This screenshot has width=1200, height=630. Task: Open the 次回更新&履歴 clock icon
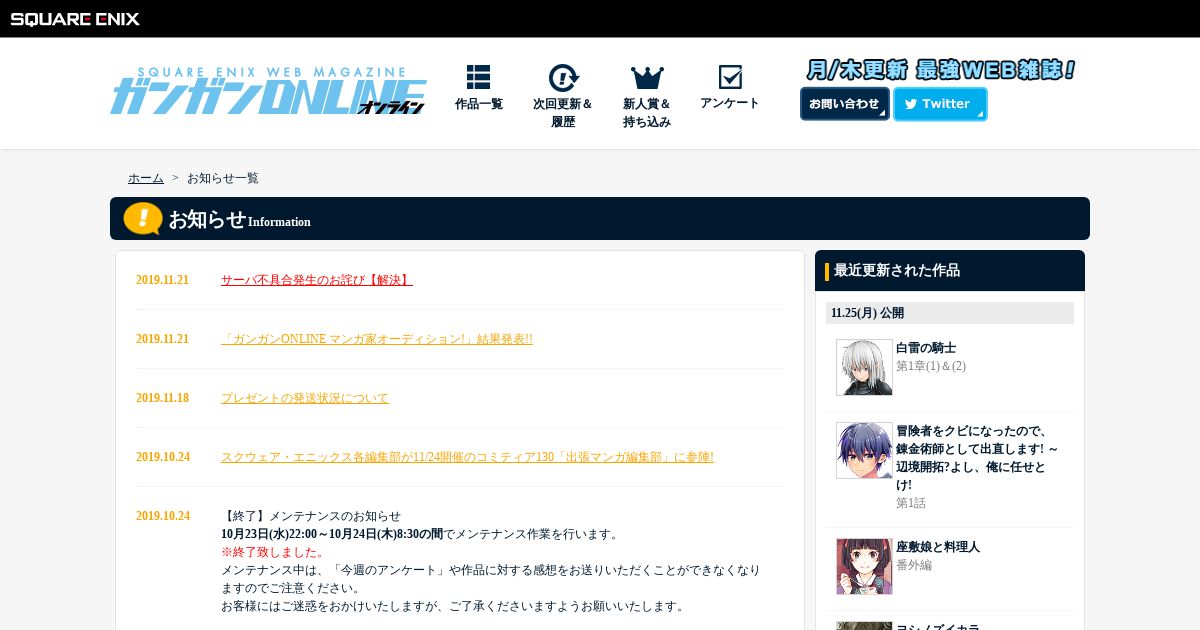(563, 78)
